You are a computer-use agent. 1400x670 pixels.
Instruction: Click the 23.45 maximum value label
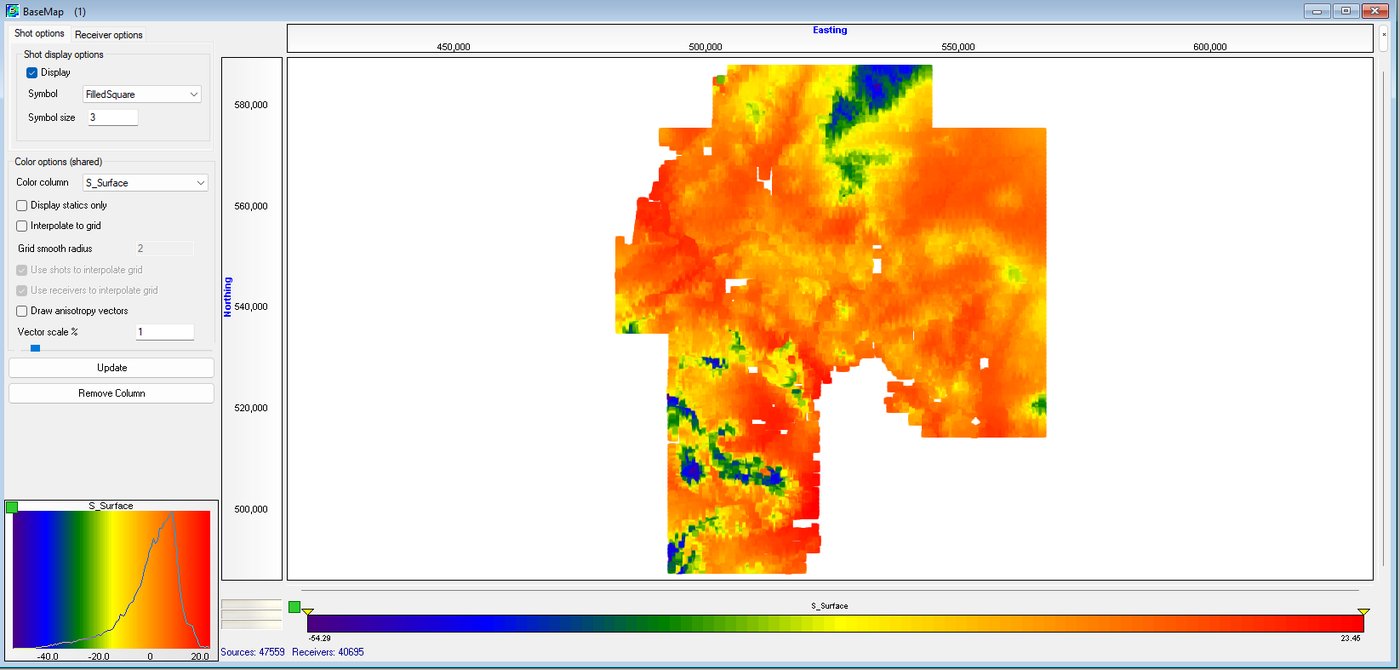pos(1352,637)
